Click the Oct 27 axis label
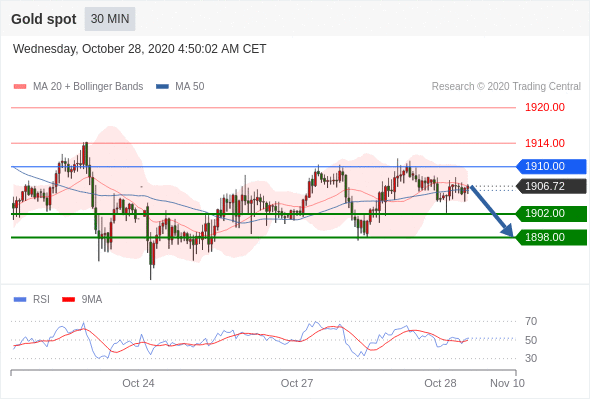590x400 pixels. pyautogui.click(x=297, y=383)
